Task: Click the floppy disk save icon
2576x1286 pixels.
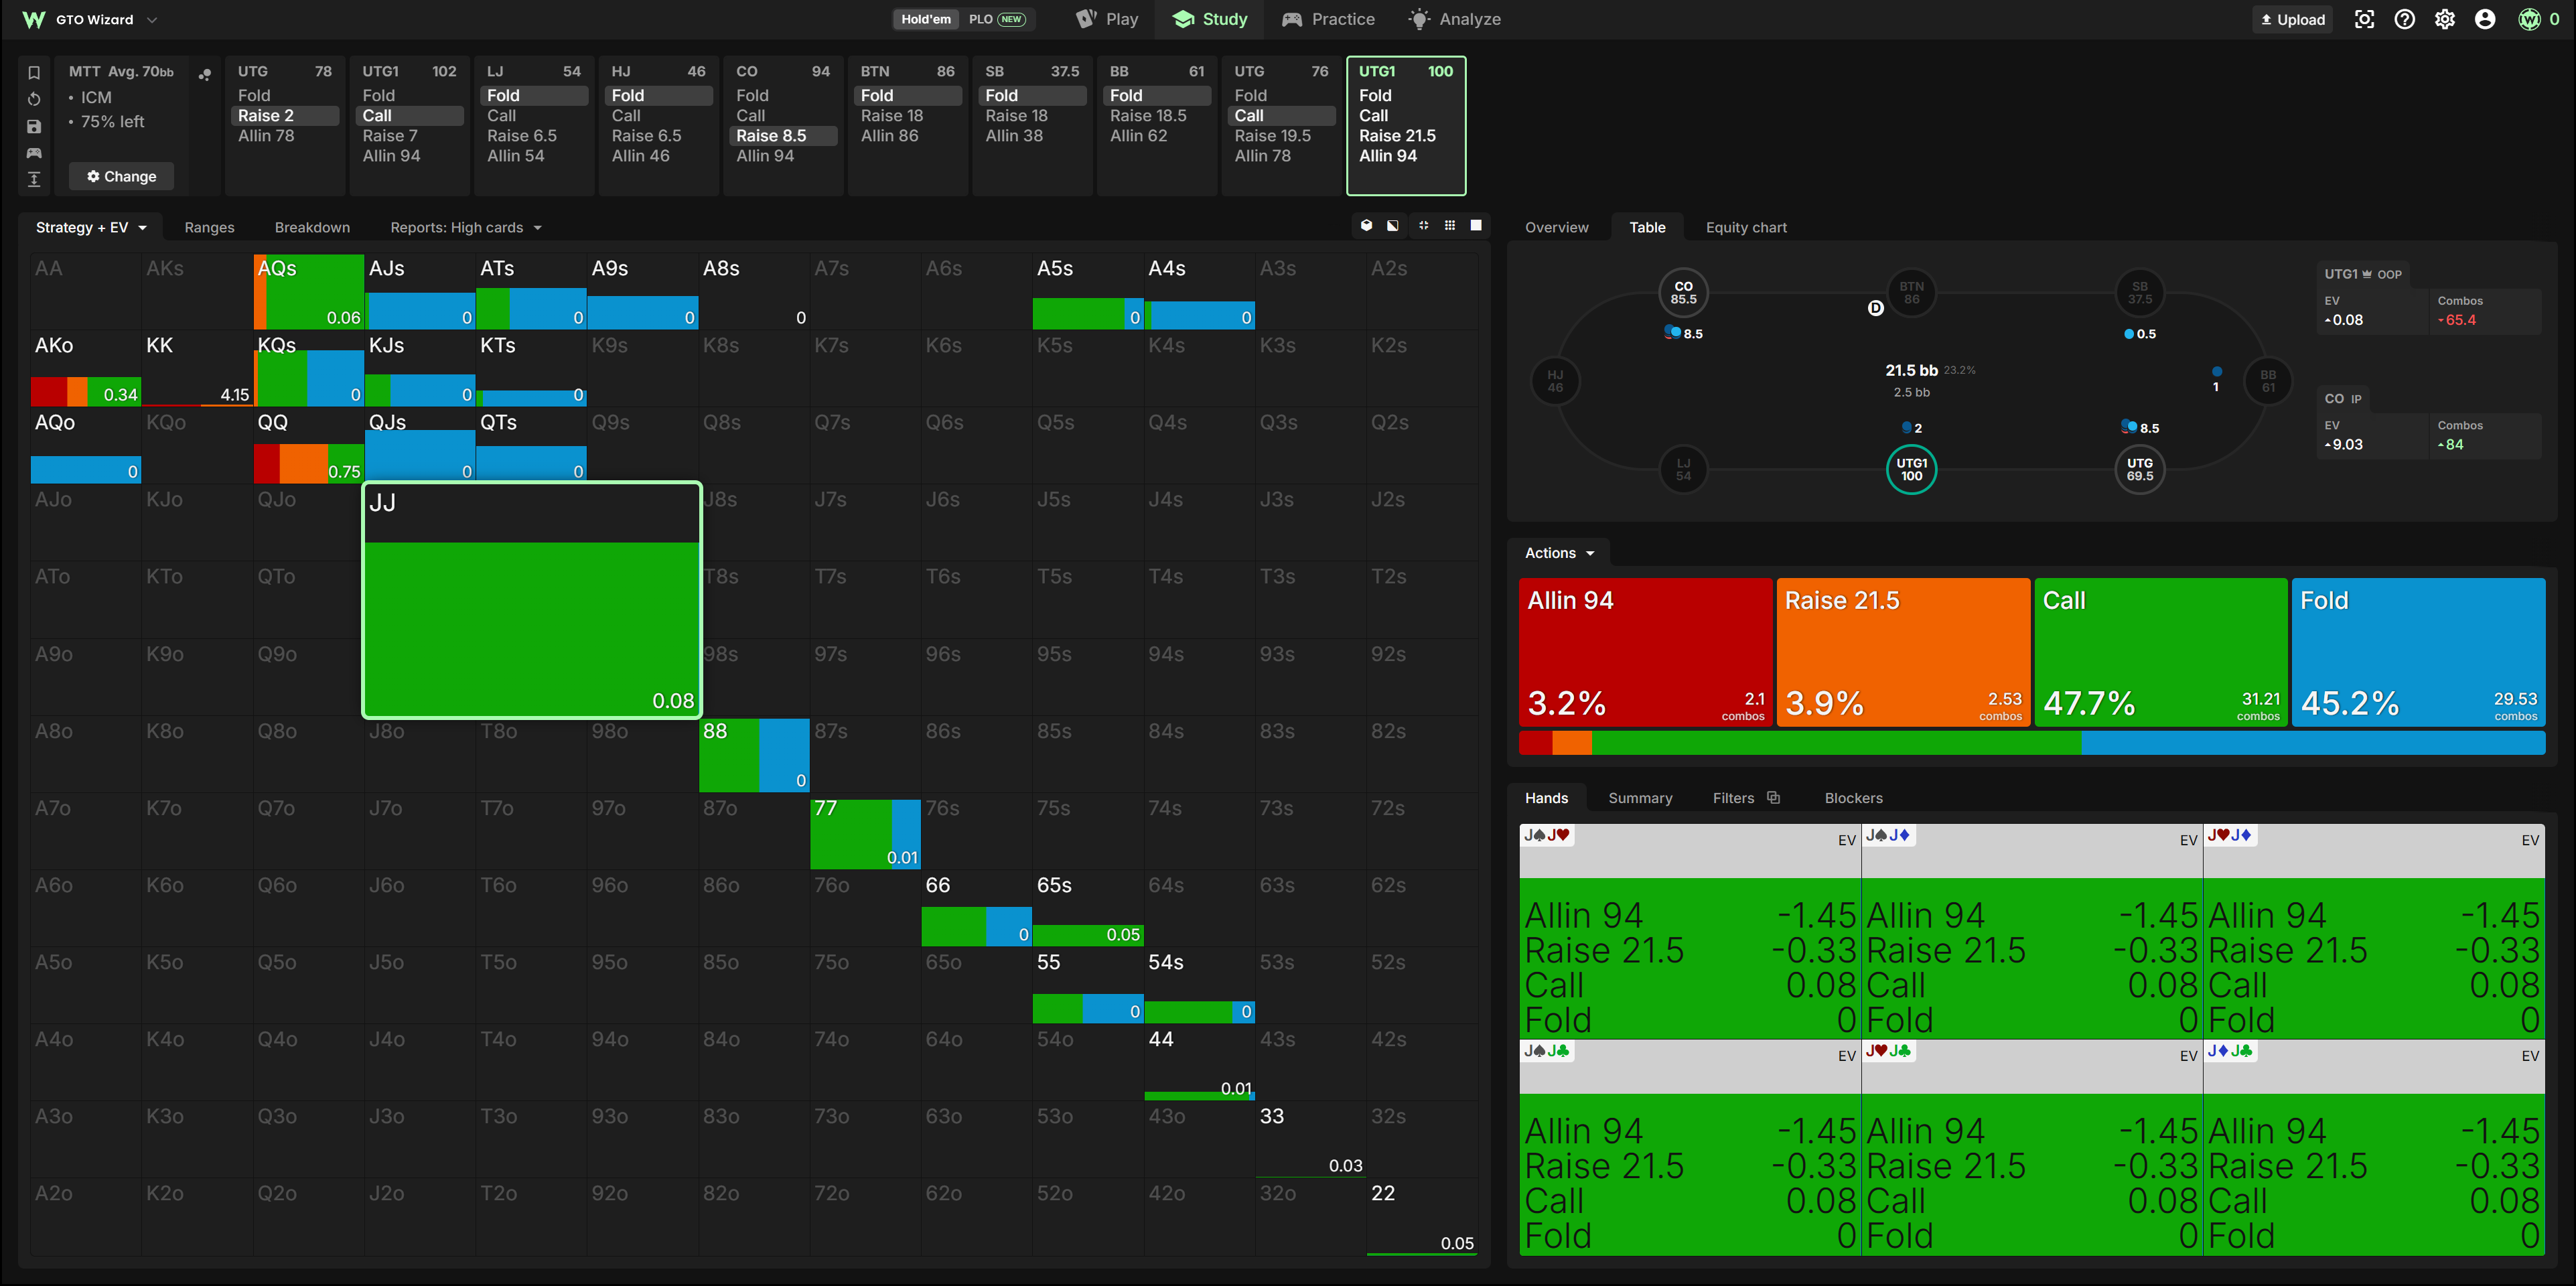Action: (x=34, y=126)
